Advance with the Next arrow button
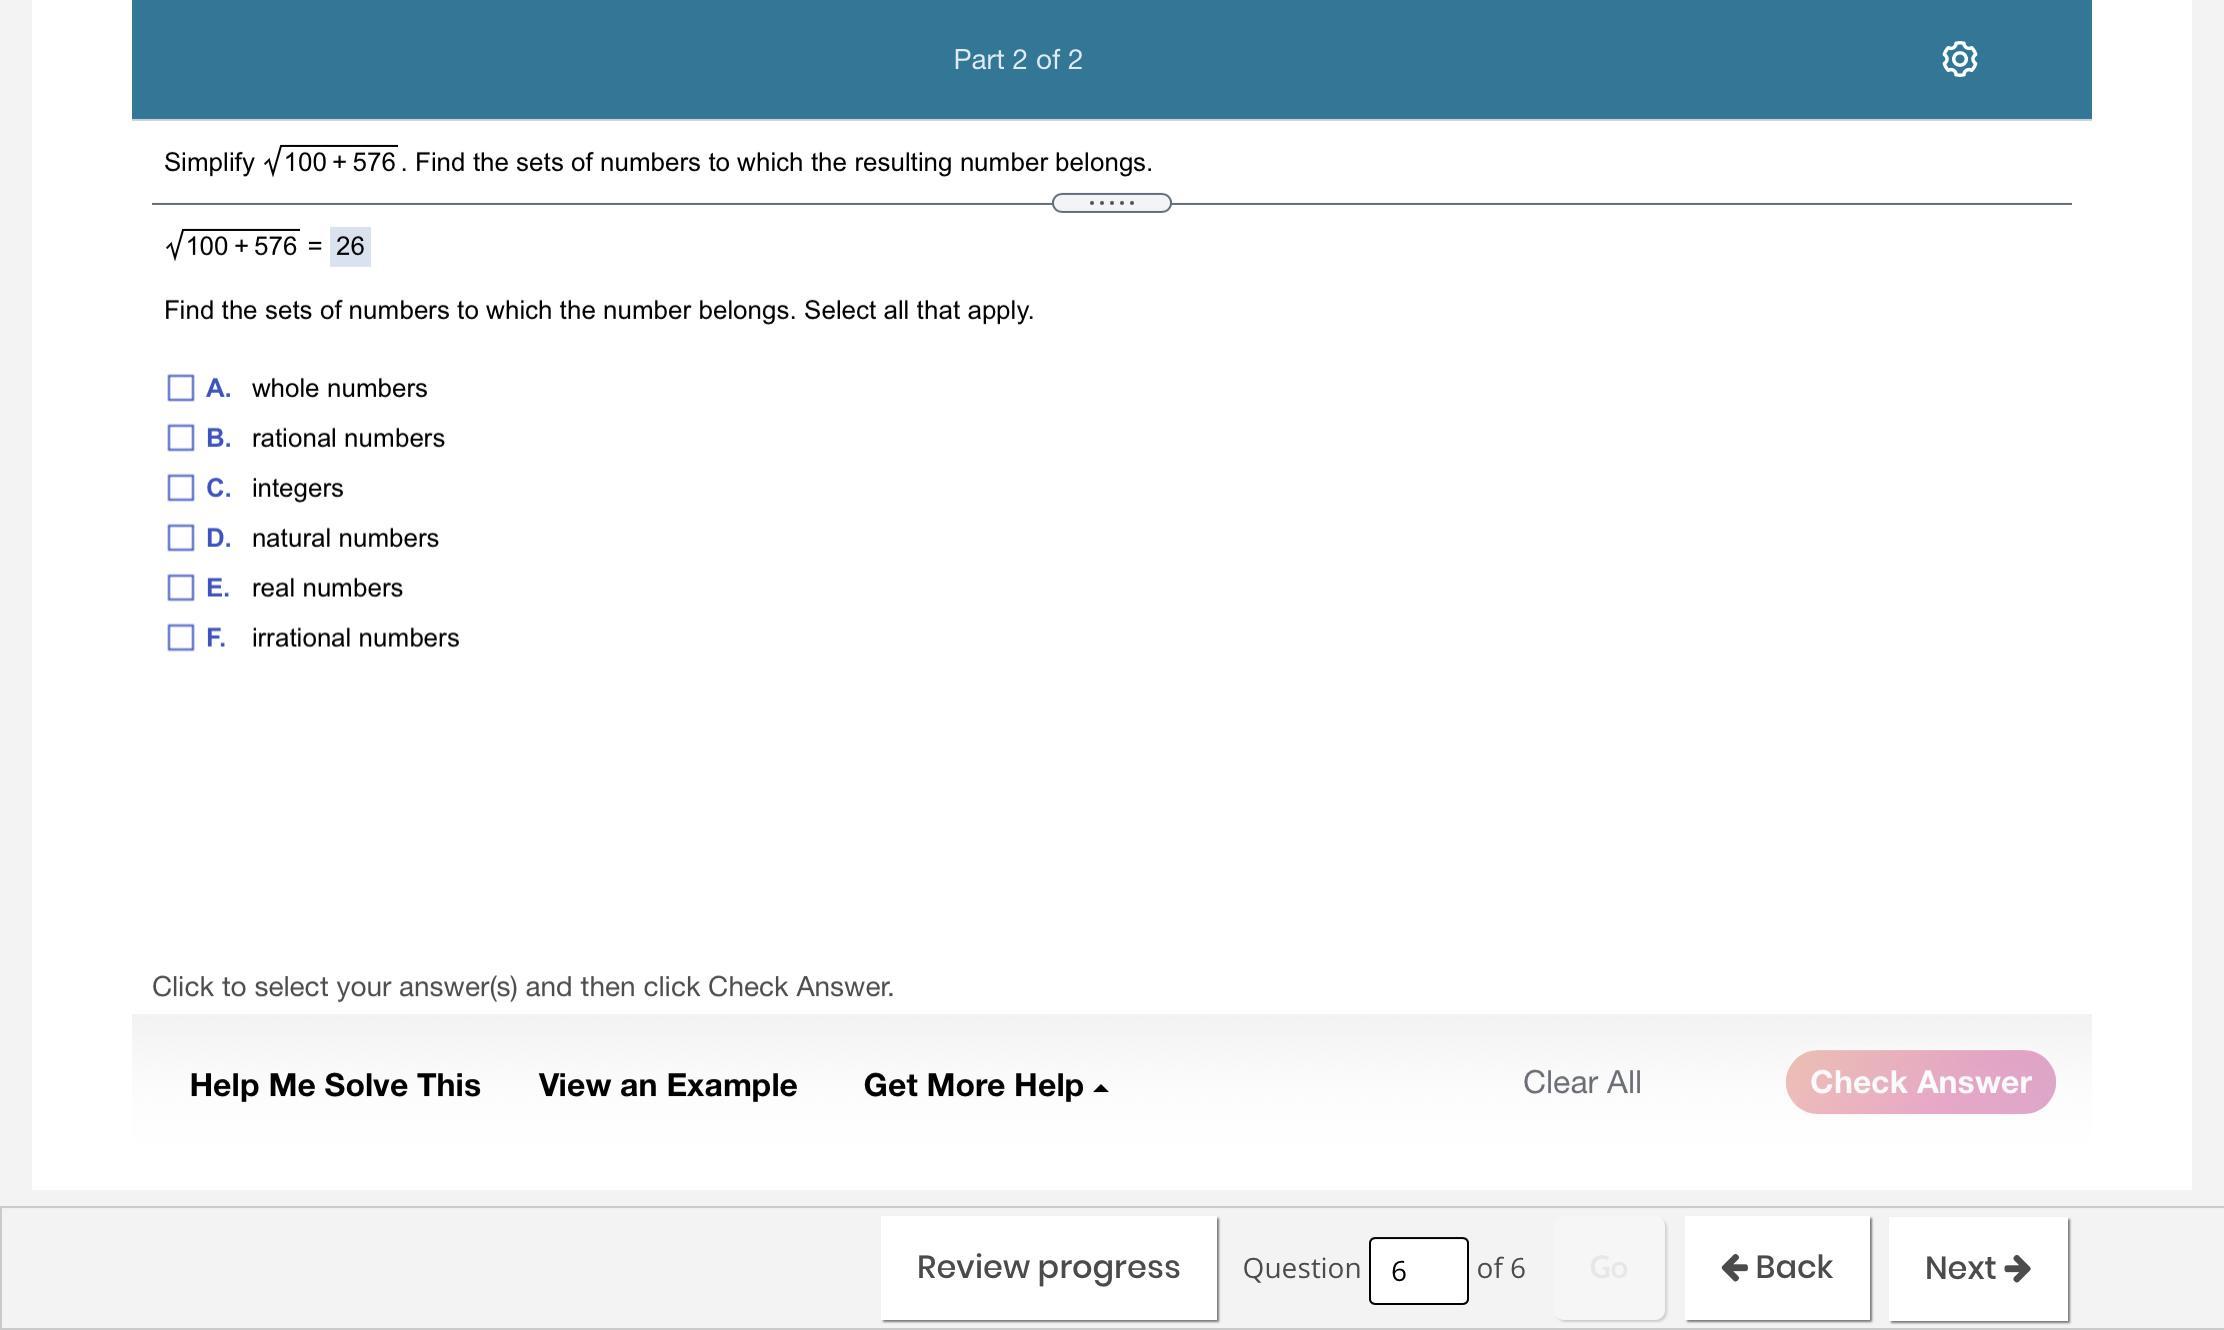This screenshot has height=1330, width=2224. click(1977, 1267)
